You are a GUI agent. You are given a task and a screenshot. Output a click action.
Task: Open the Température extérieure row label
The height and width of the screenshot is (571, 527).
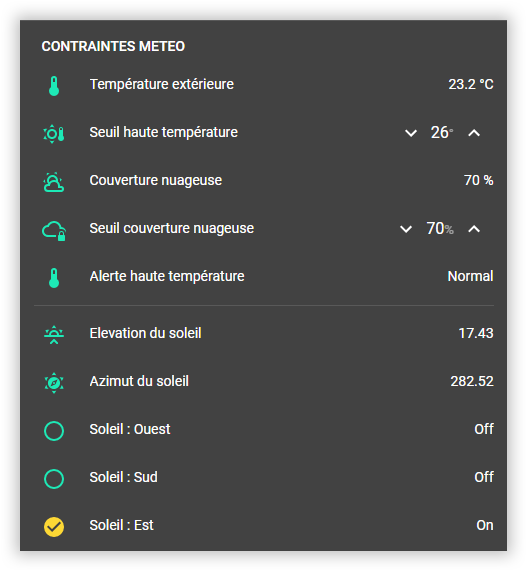[162, 84]
